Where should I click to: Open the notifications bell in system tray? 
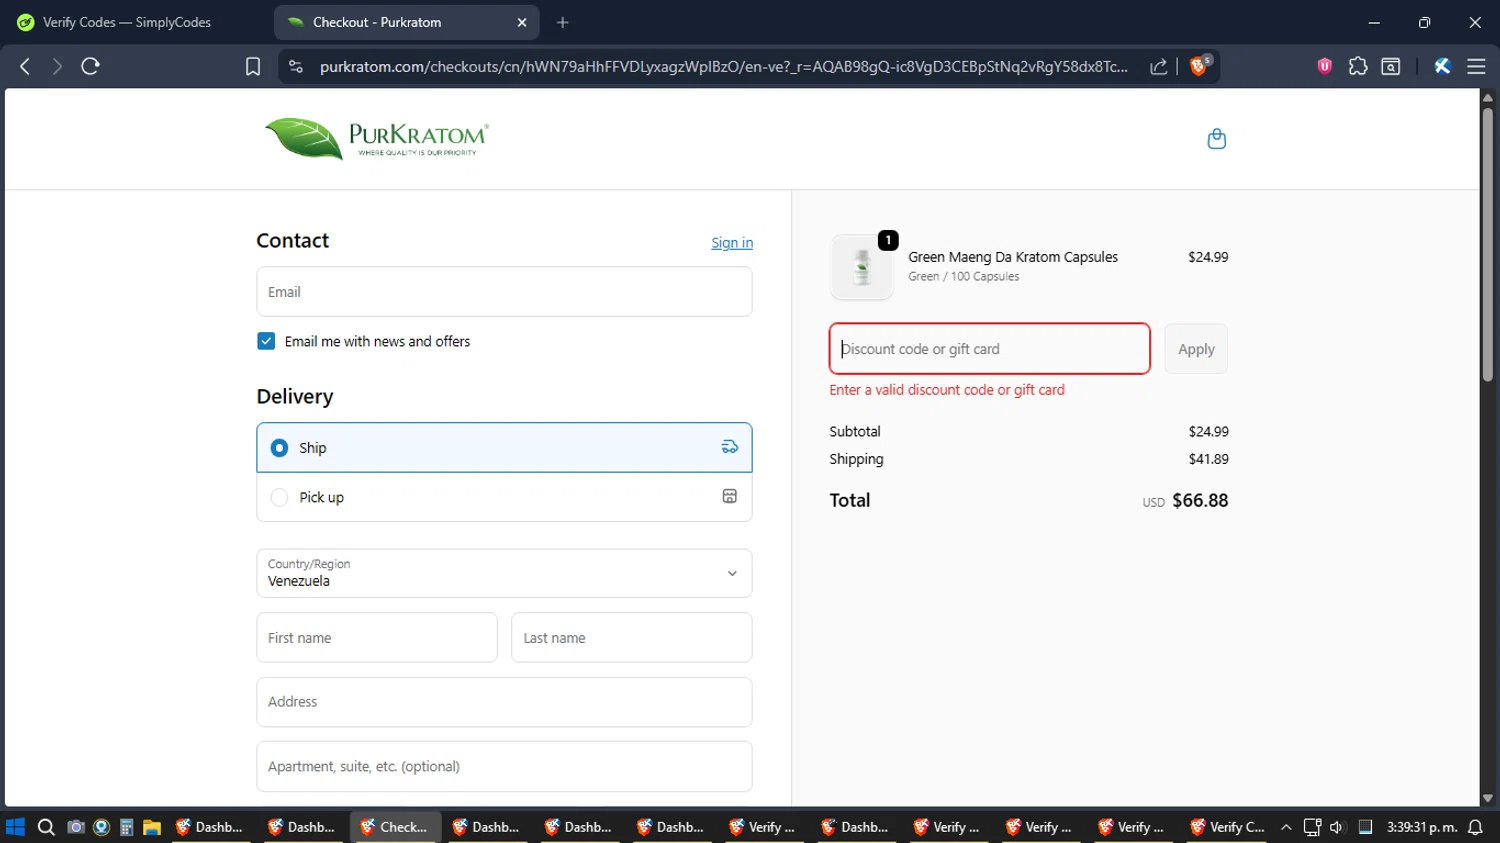[1475, 827]
